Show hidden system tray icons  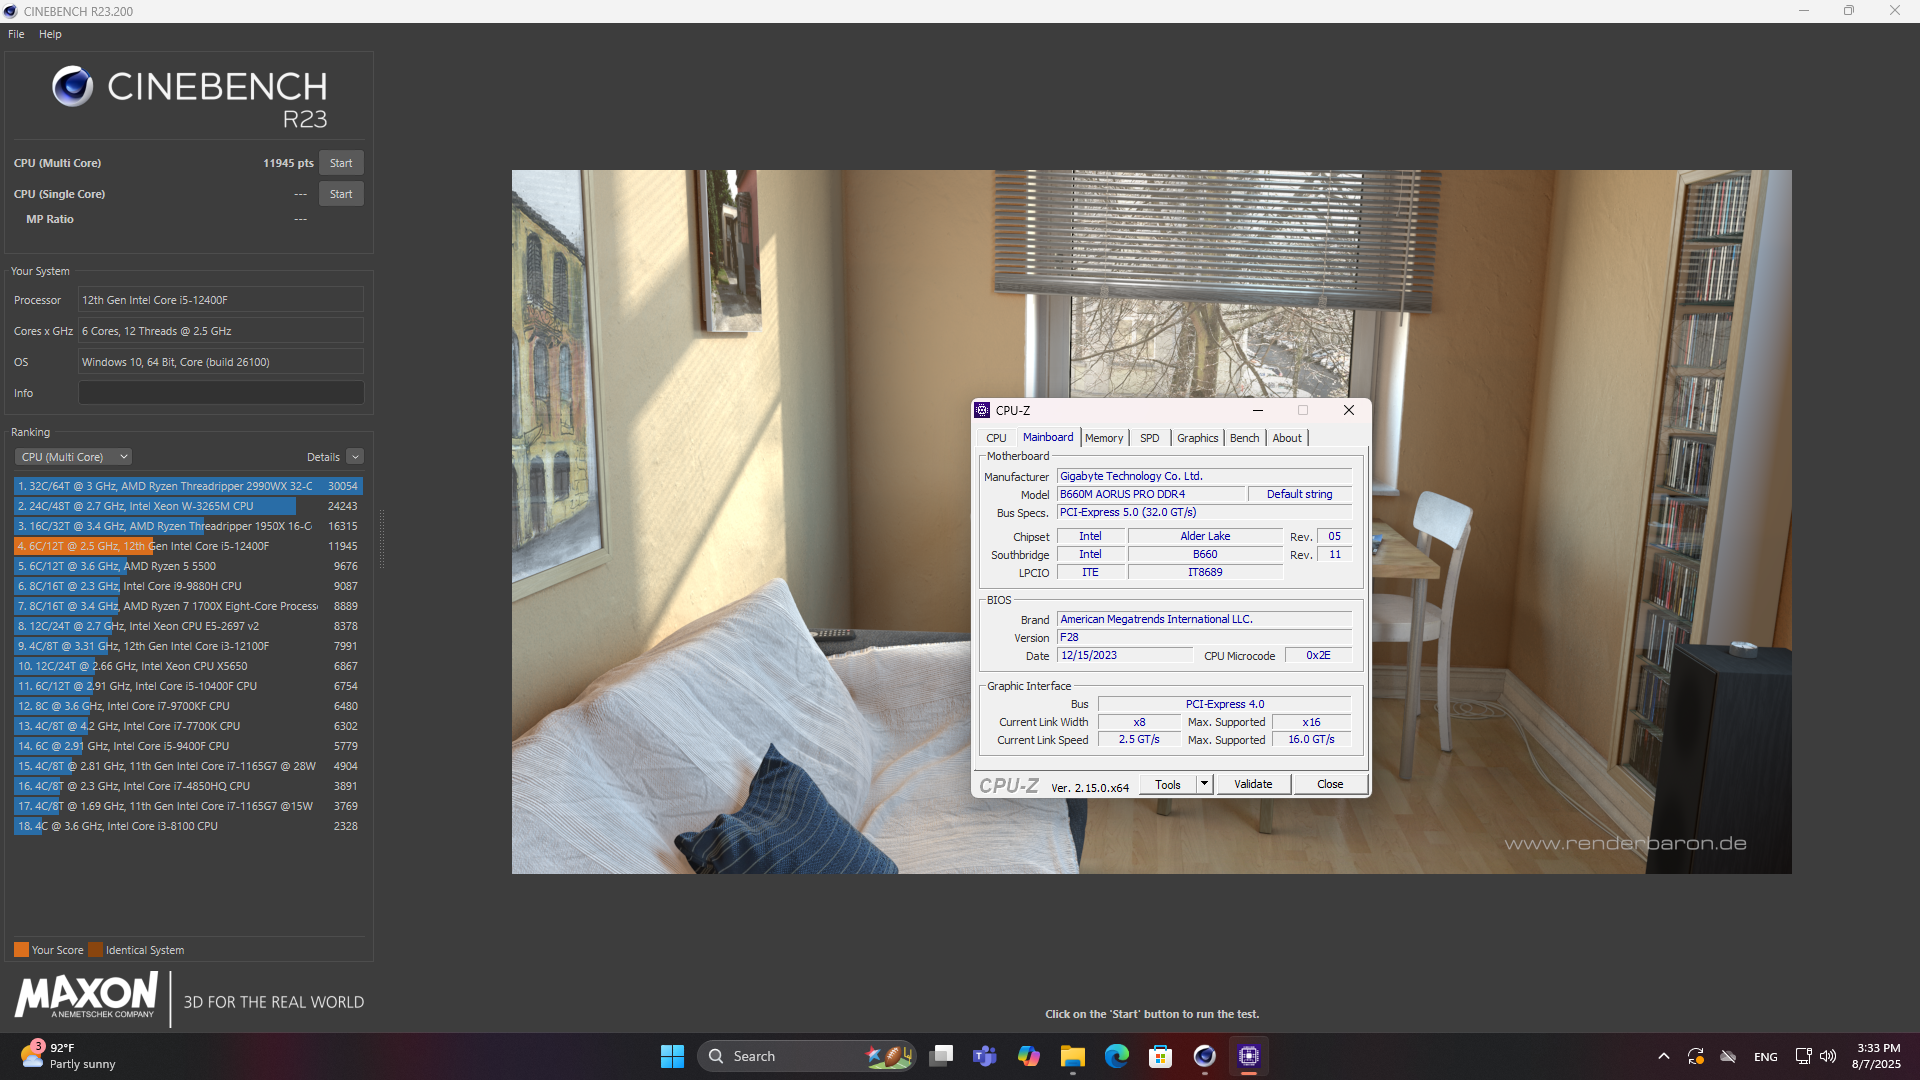click(1664, 1056)
